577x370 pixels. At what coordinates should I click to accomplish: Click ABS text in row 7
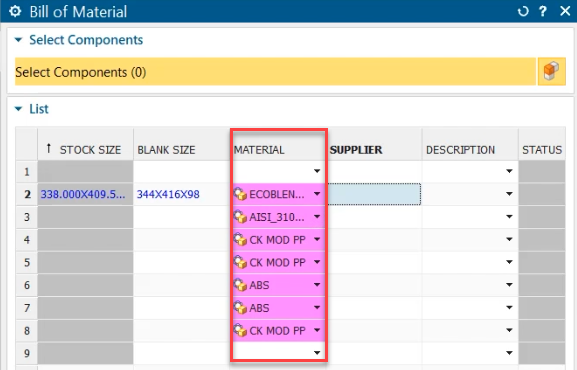point(259,308)
